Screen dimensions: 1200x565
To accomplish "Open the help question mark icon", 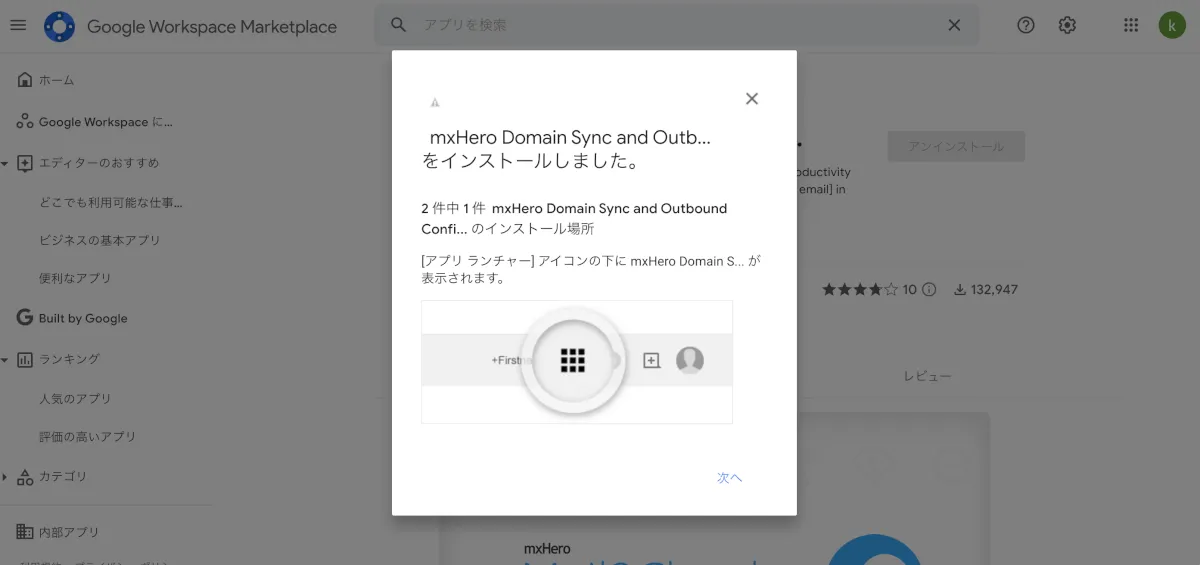I will (x=1025, y=25).
